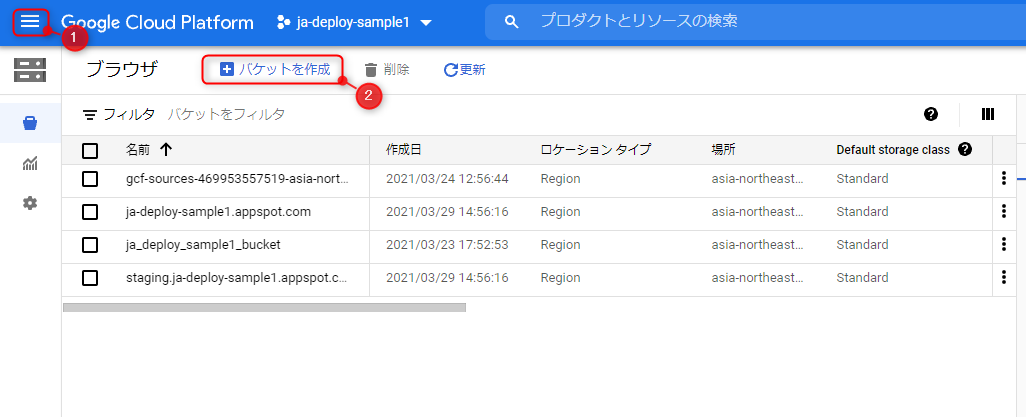Click the Cloud Storage product icon

click(x=30, y=70)
